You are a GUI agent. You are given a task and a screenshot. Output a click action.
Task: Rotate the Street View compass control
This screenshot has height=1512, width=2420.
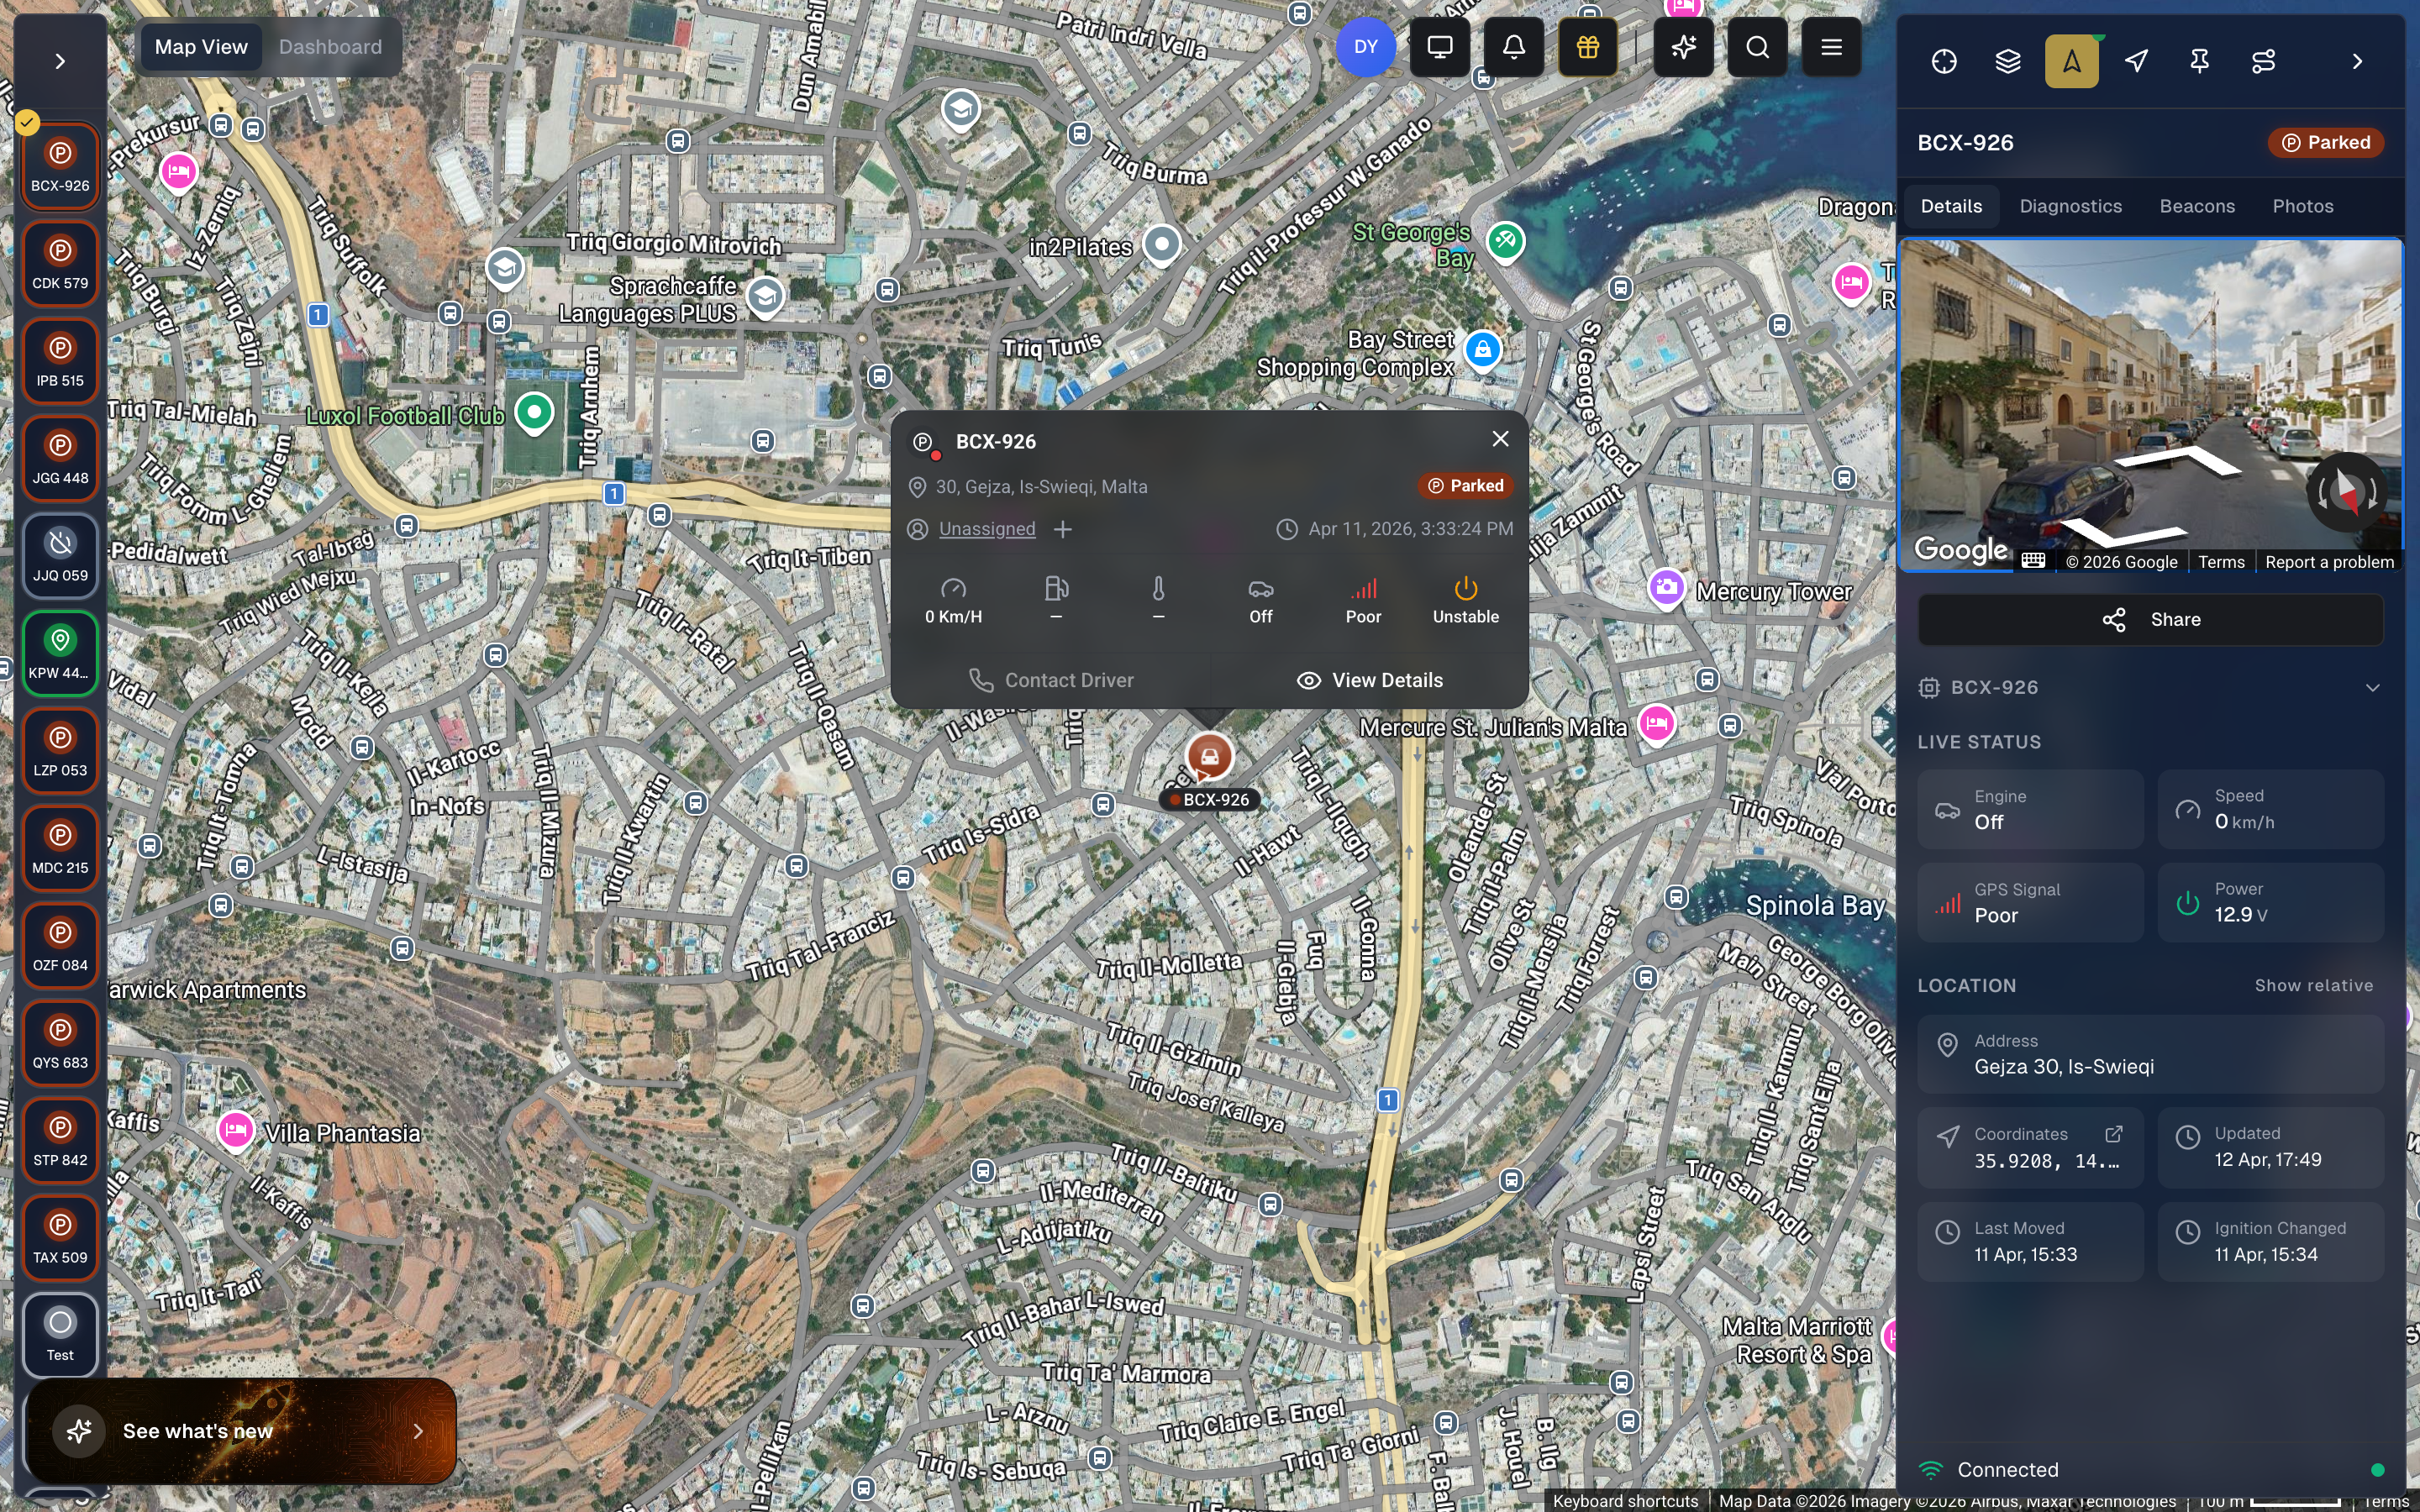pos(2346,492)
